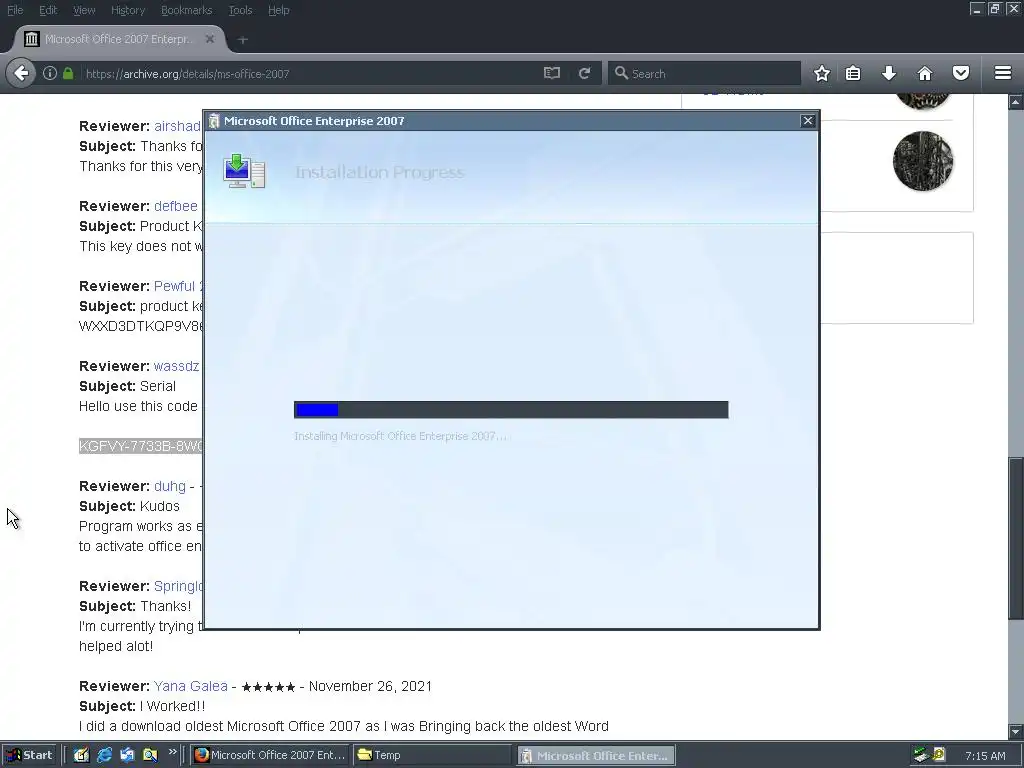Toggle reader view icon in address bar
The height and width of the screenshot is (768, 1024).
point(552,73)
